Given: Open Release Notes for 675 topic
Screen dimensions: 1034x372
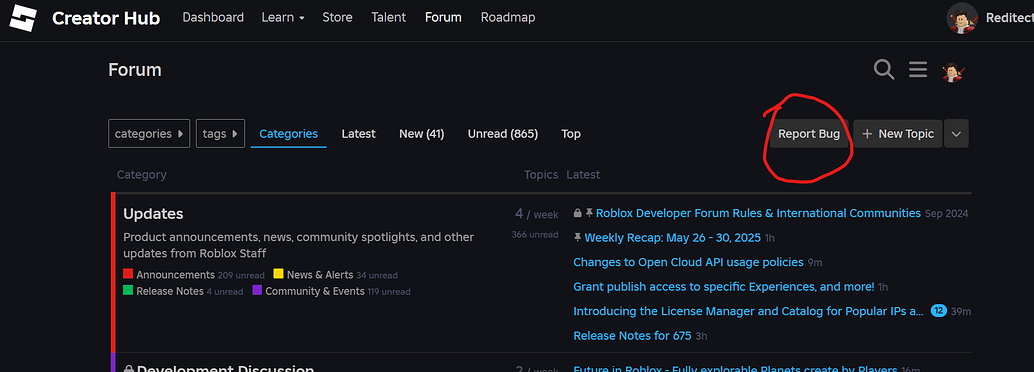Looking at the screenshot, I should [632, 336].
